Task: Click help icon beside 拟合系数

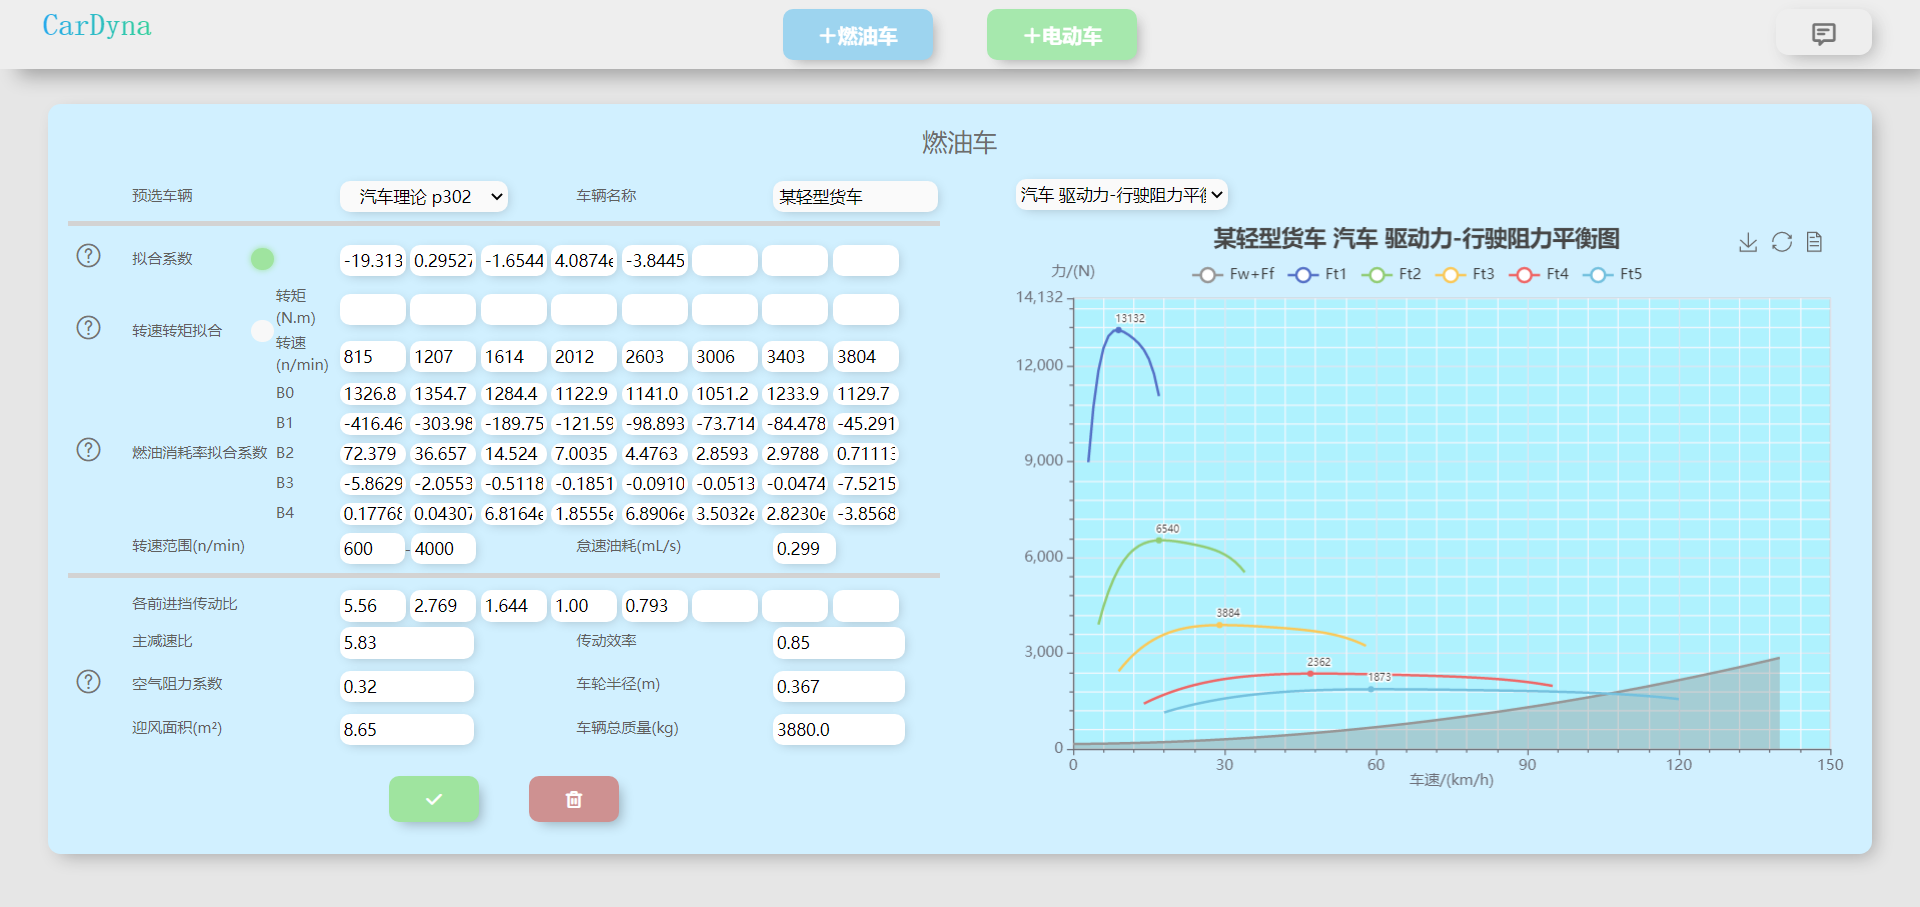Action: [x=88, y=256]
